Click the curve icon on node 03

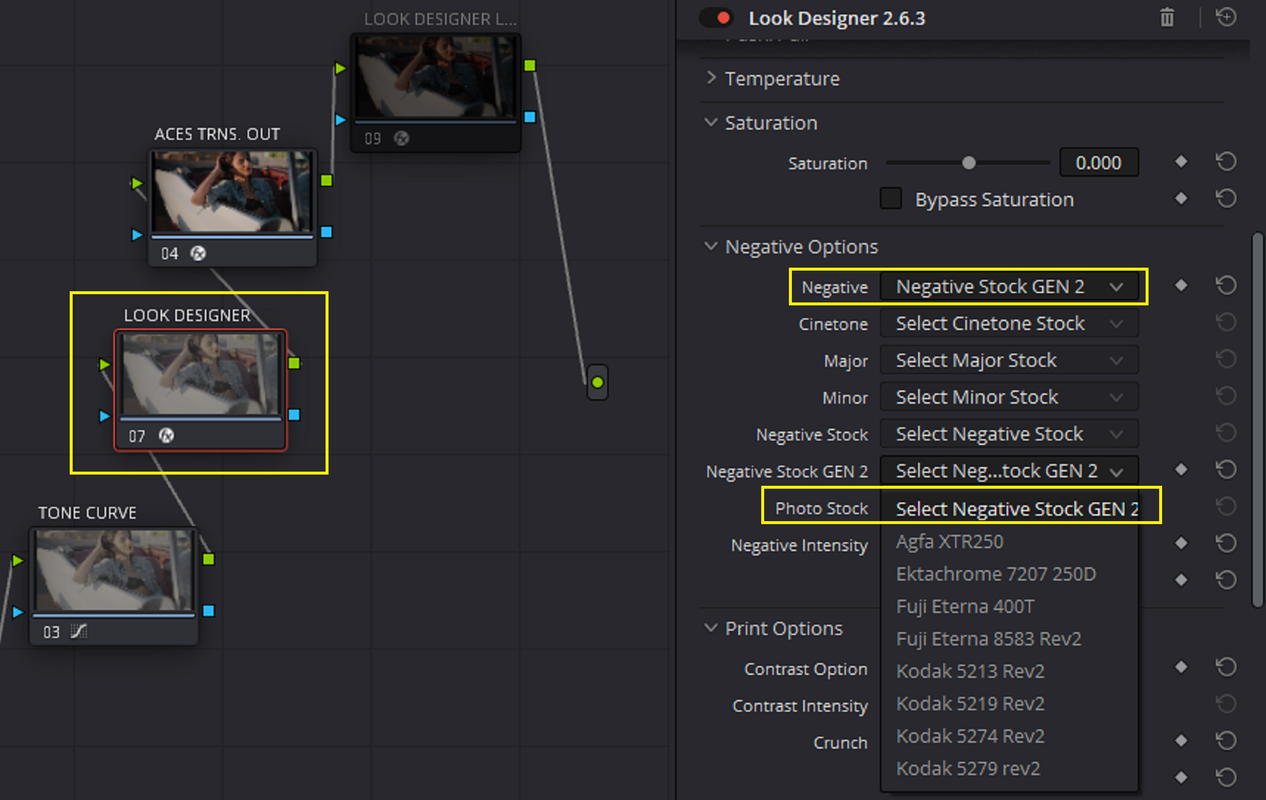coord(78,632)
